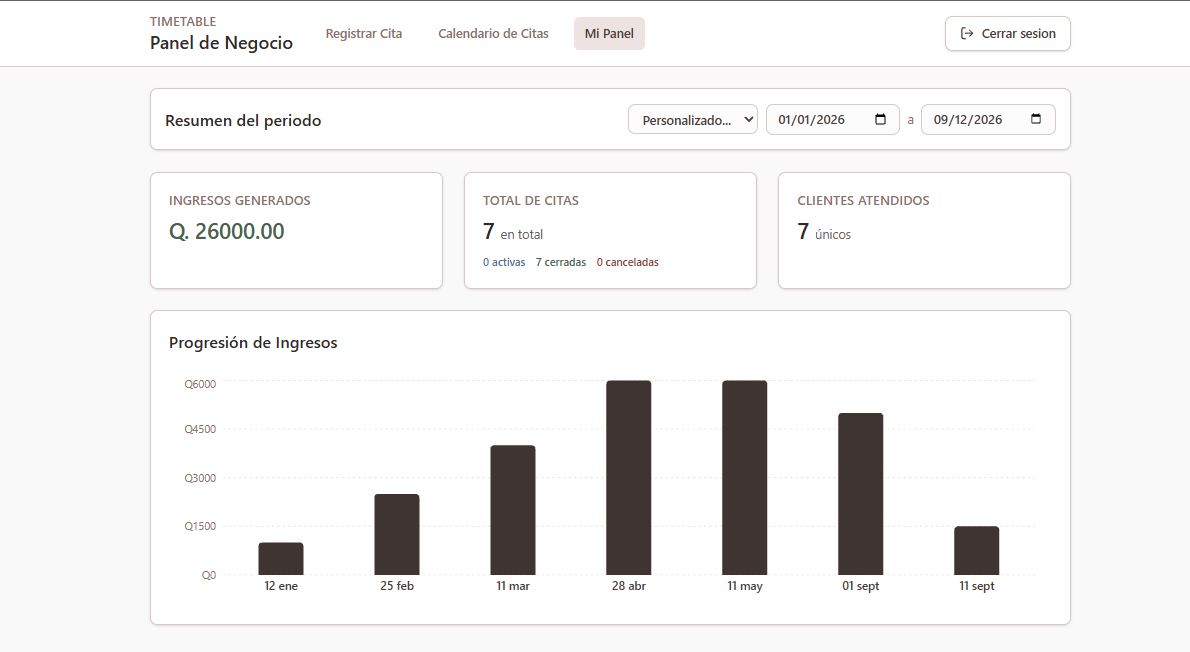Select the 11 sept revenue bar
This screenshot has height=652, width=1190.
pyautogui.click(x=977, y=550)
